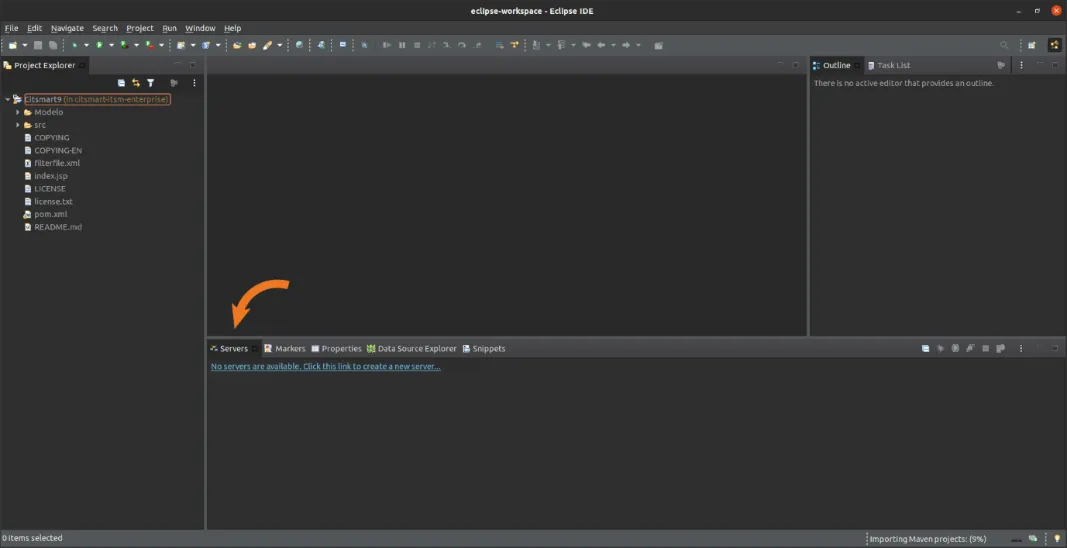Click the magnifier search icon at top right

pyautogui.click(x=1004, y=45)
